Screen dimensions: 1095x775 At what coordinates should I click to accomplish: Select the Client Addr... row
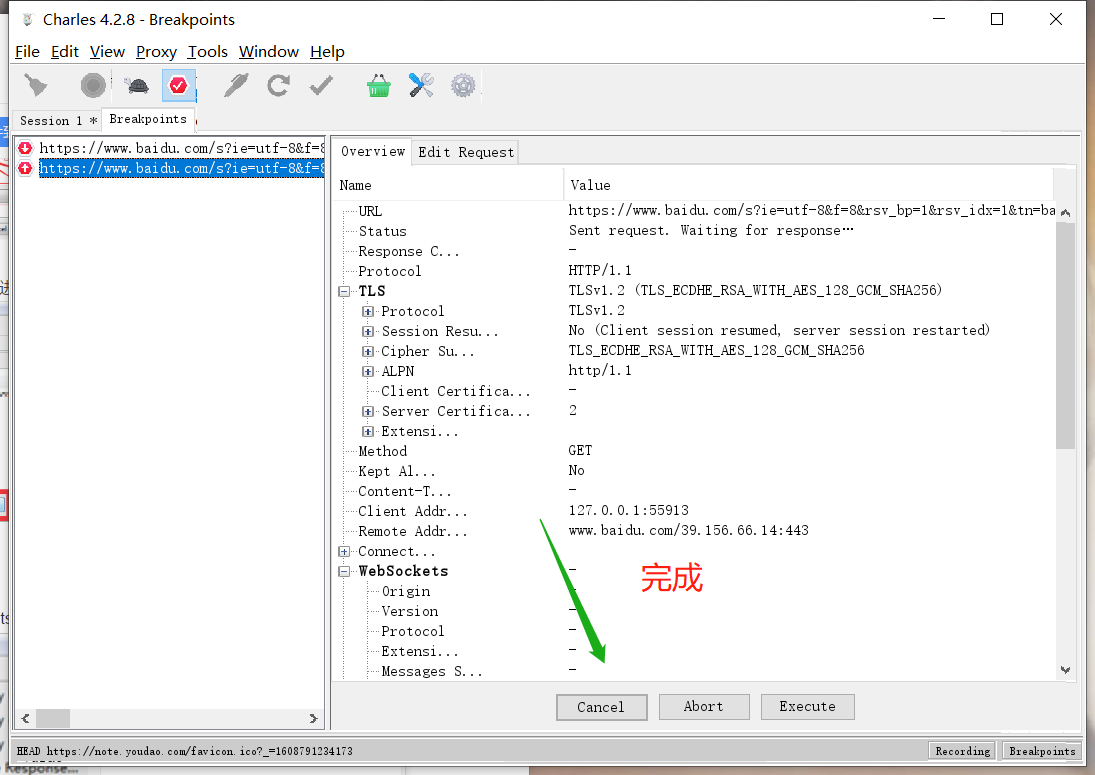pos(695,511)
